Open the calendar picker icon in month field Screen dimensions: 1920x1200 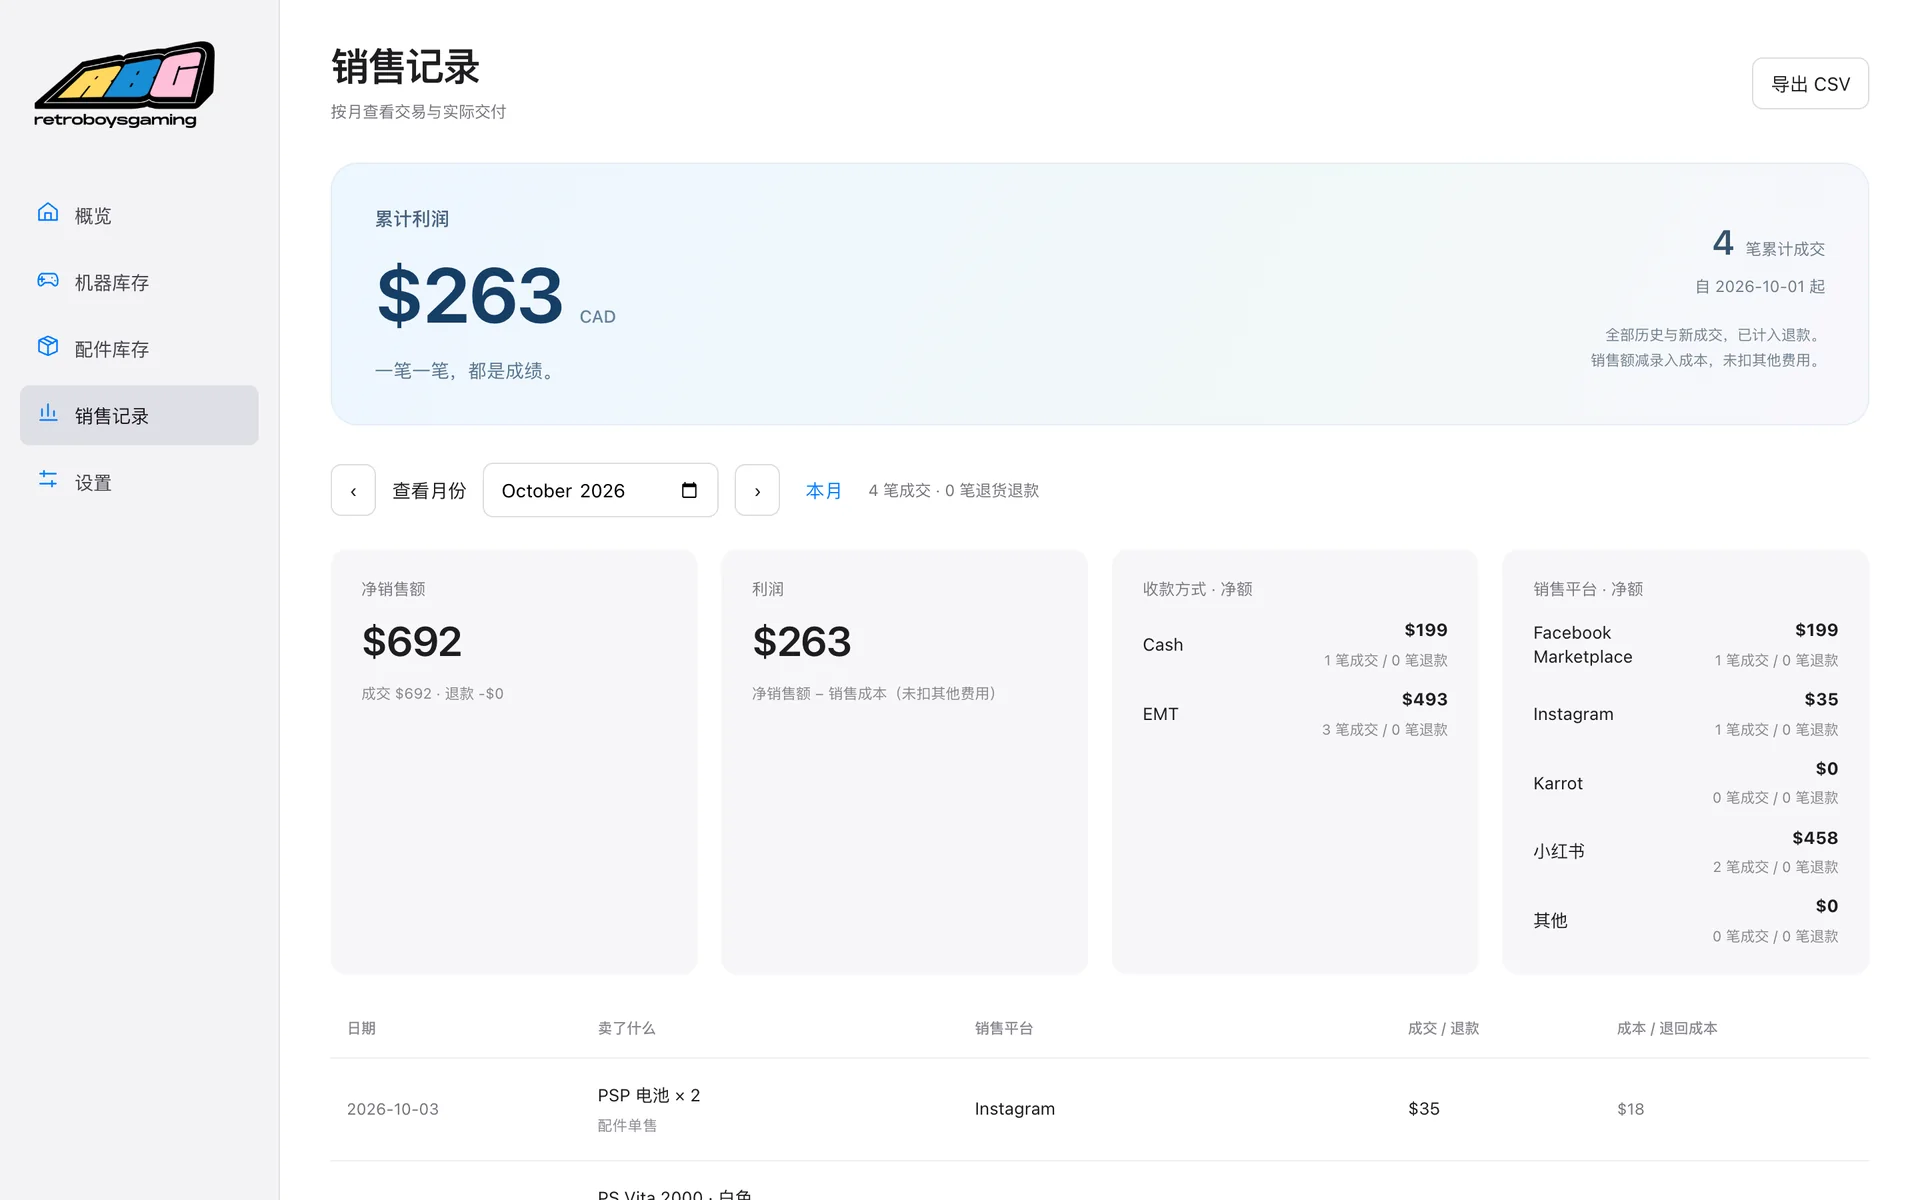[689, 490]
